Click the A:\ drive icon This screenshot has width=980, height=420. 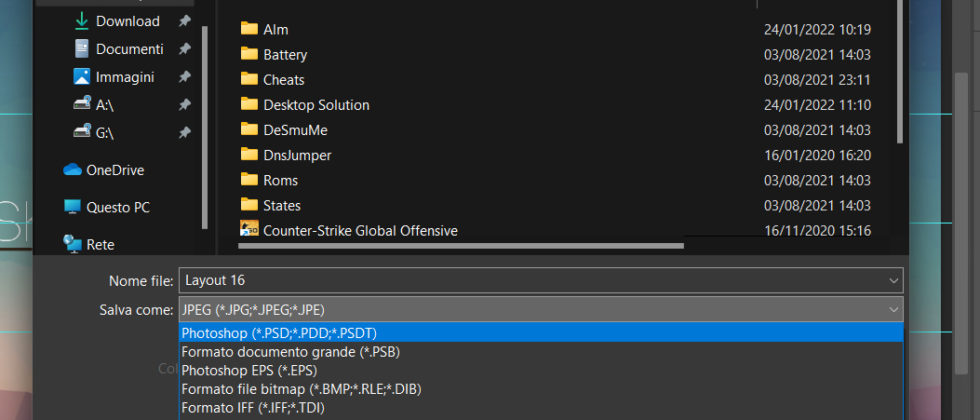coord(82,104)
